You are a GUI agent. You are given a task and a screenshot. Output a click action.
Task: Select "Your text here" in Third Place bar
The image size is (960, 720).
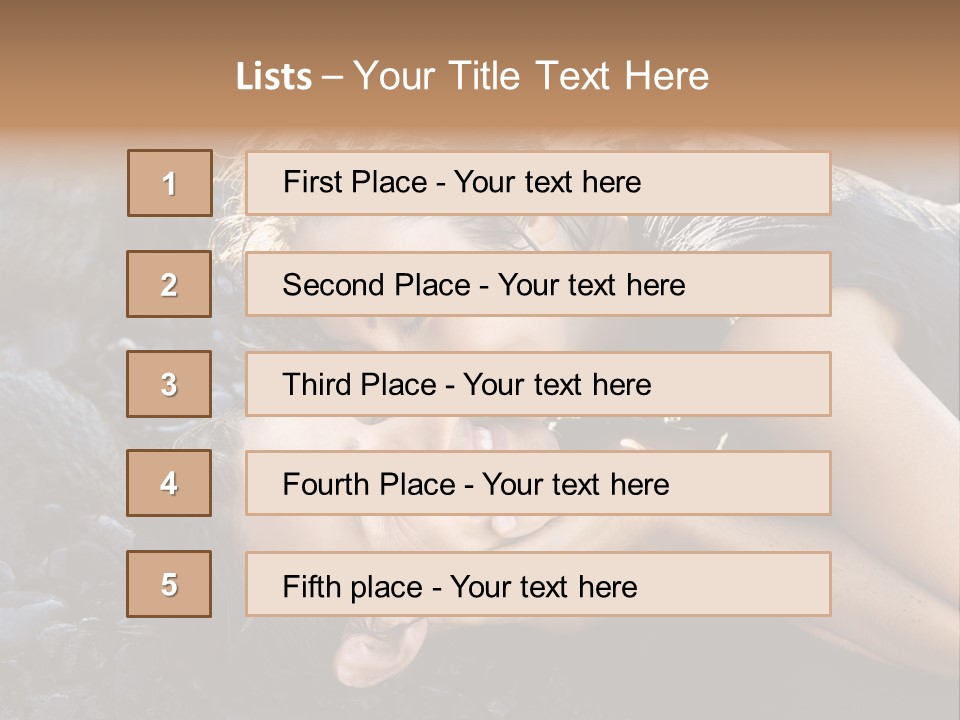557,385
